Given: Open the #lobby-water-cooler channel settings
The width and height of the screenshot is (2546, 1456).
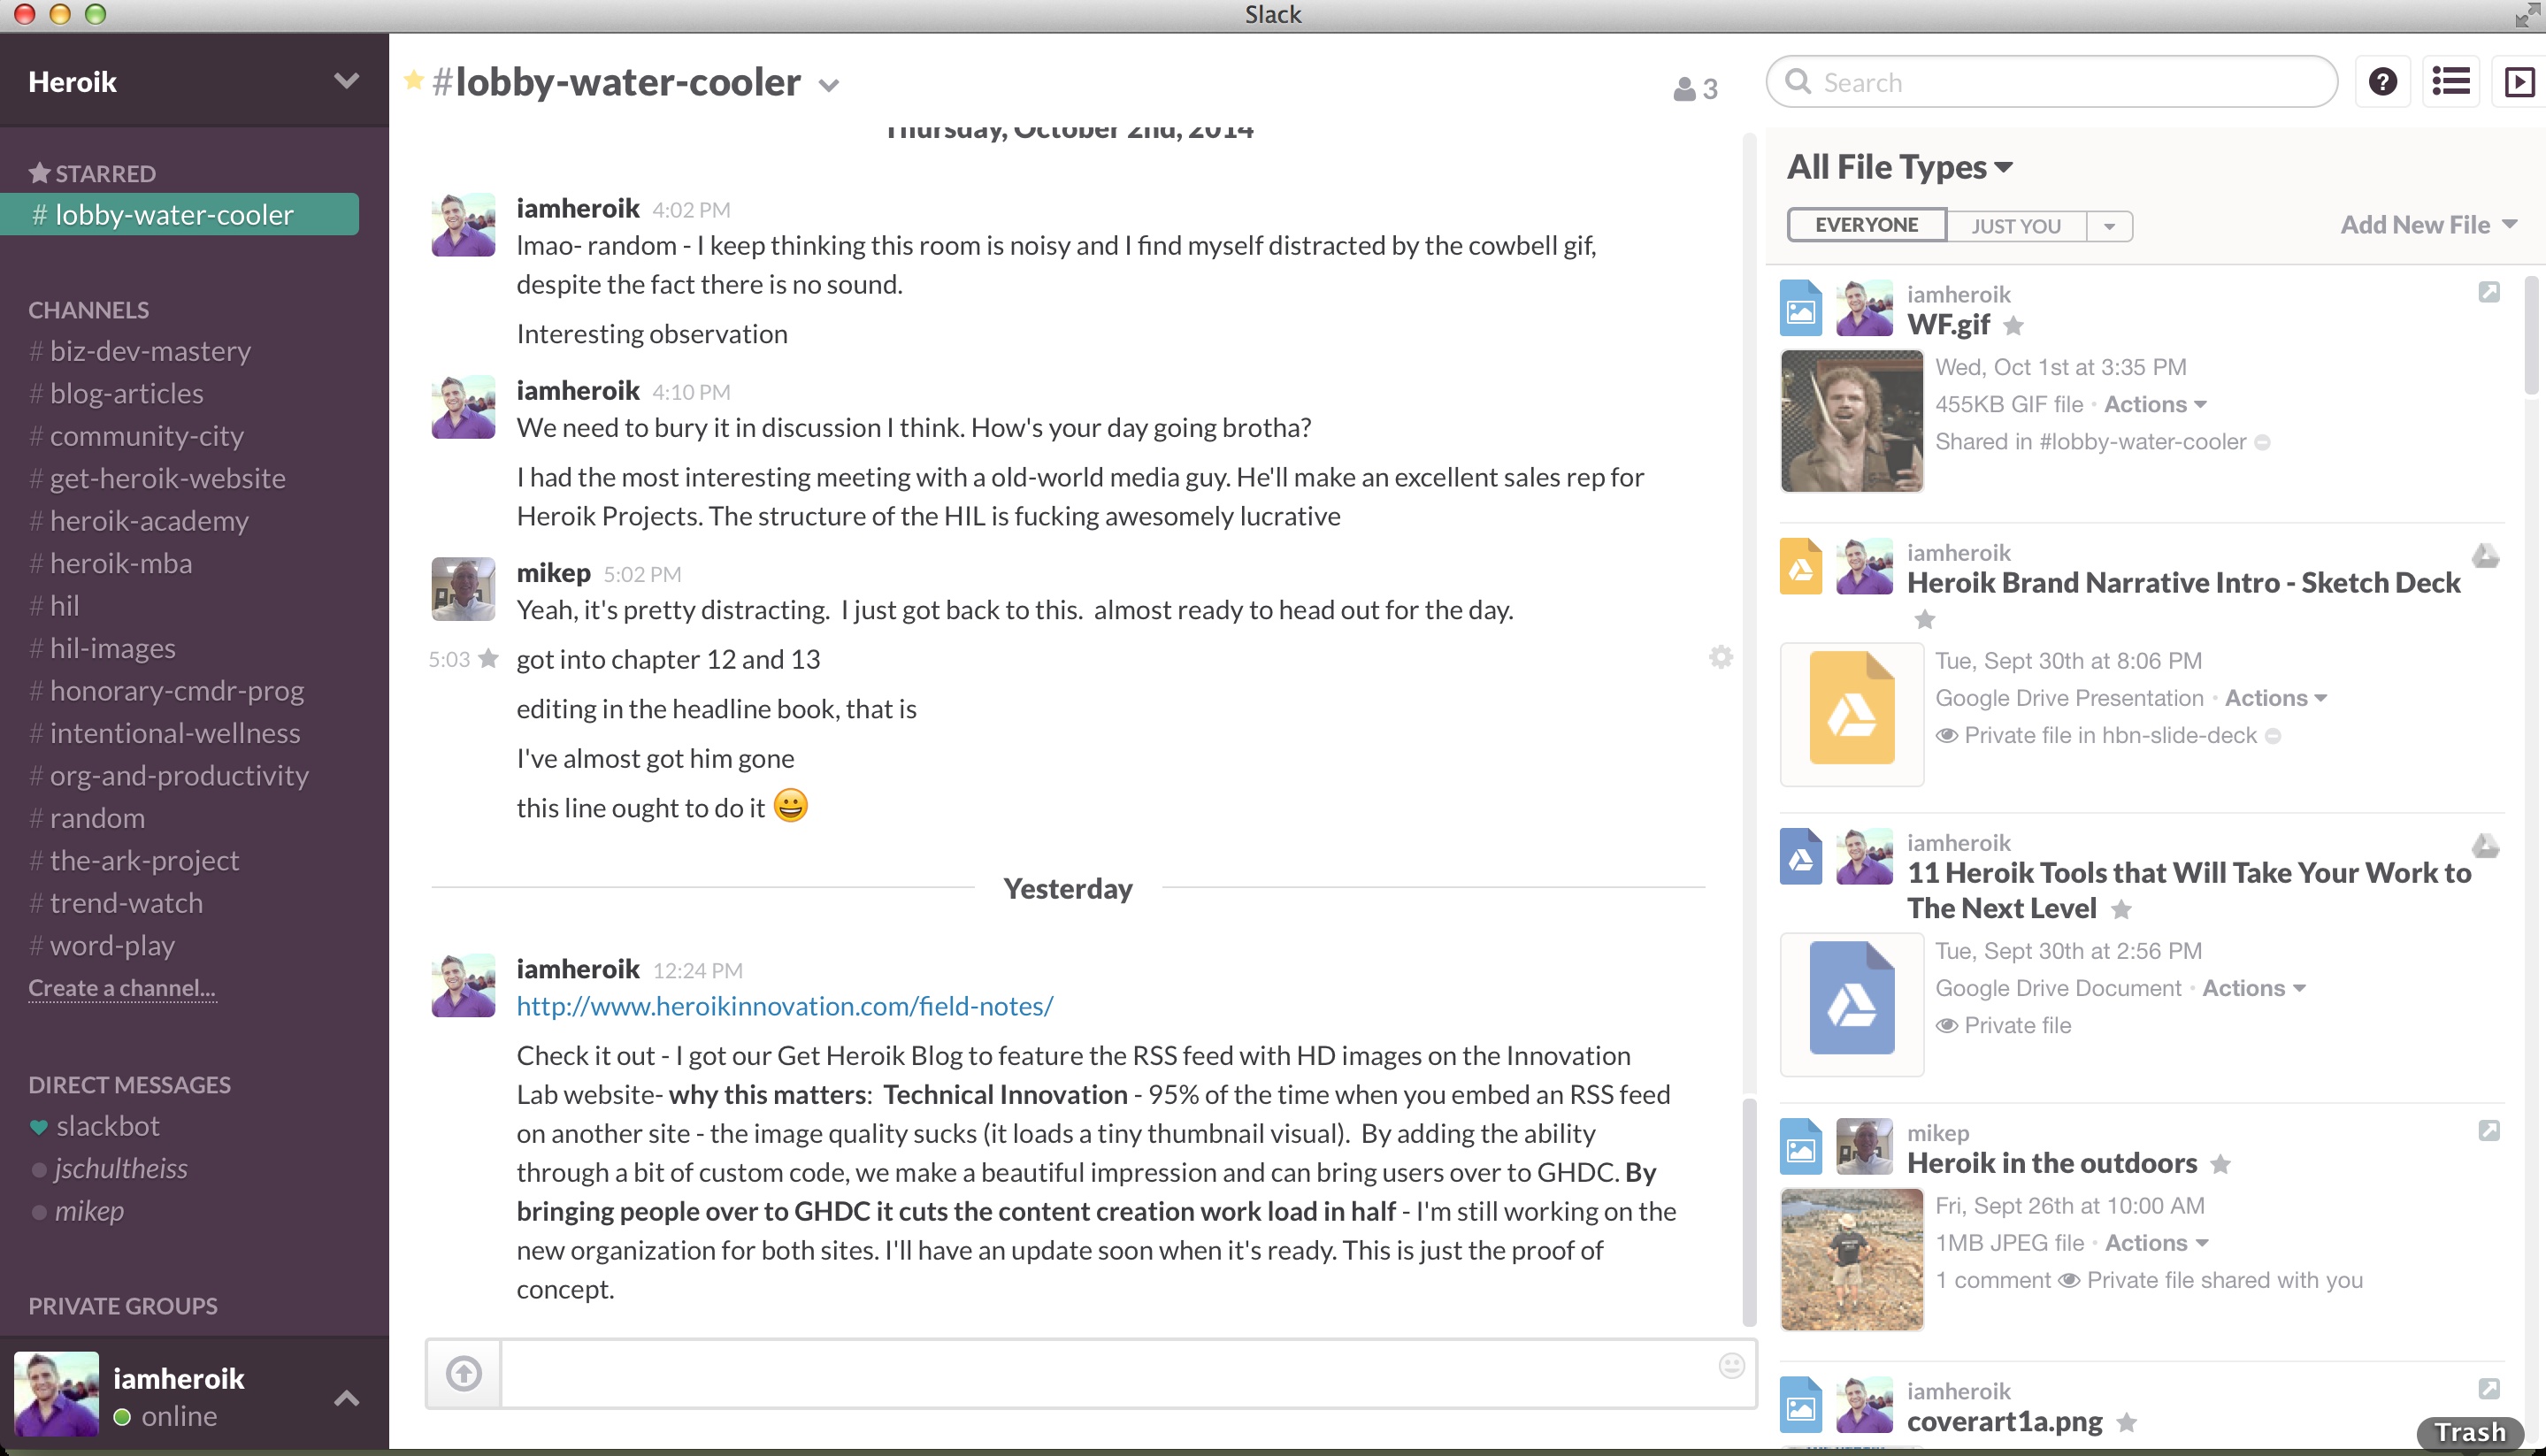Looking at the screenshot, I should [832, 84].
